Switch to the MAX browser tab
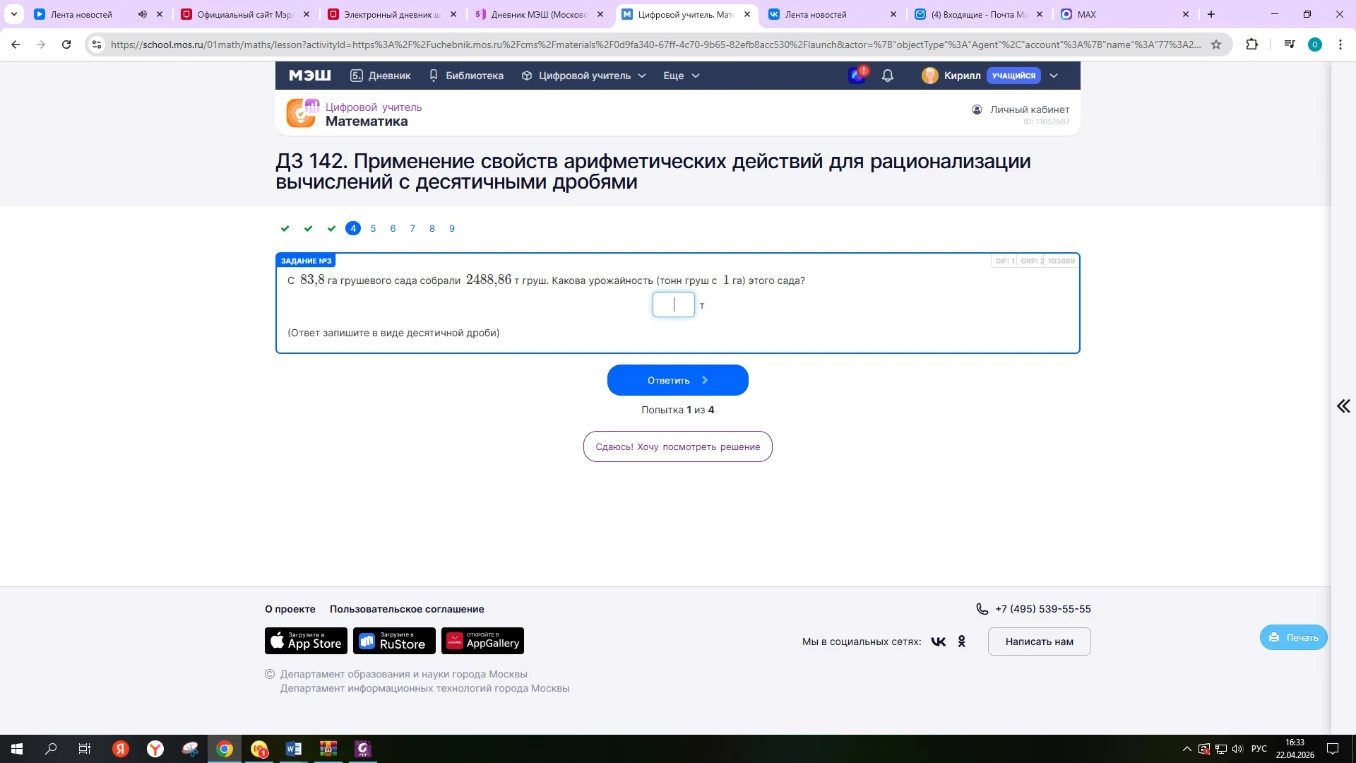1356x763 pixels. click(1124, 15)
